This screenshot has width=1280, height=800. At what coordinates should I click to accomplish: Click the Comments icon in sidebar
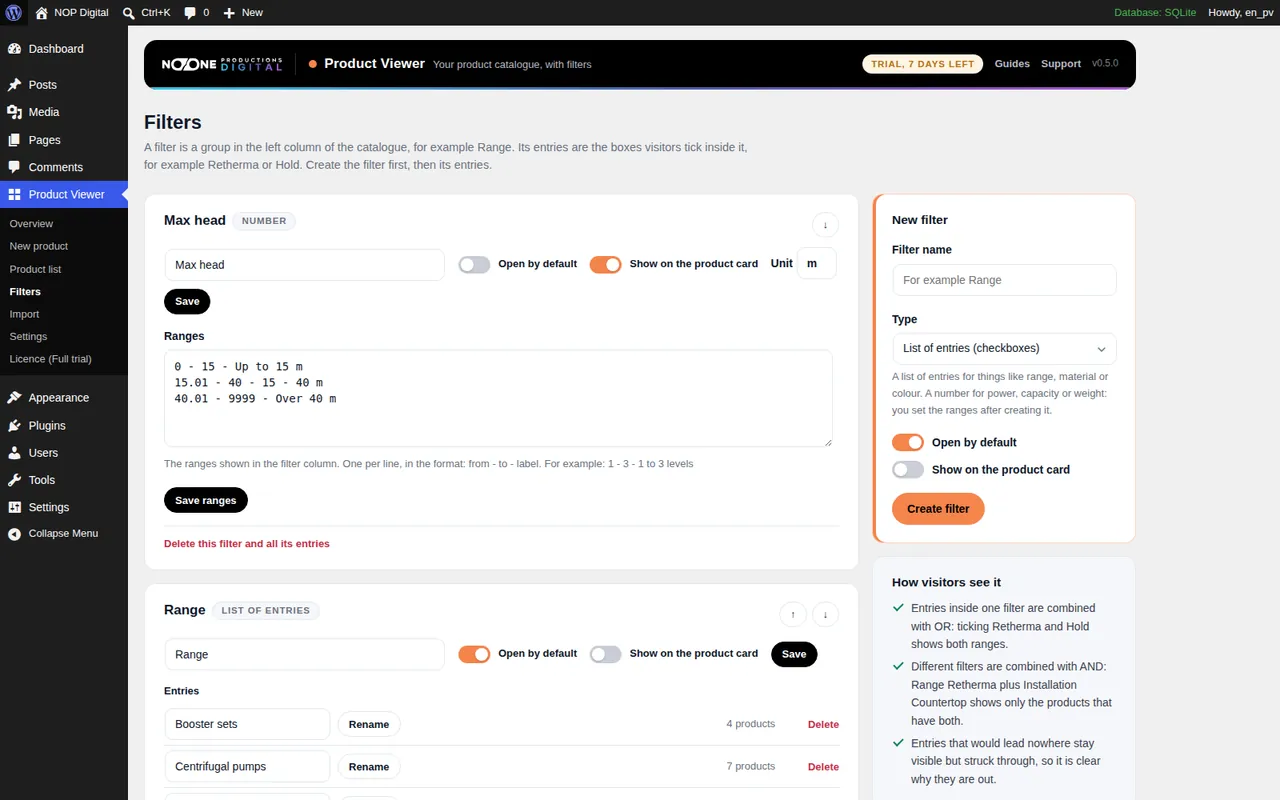(14, 167)
